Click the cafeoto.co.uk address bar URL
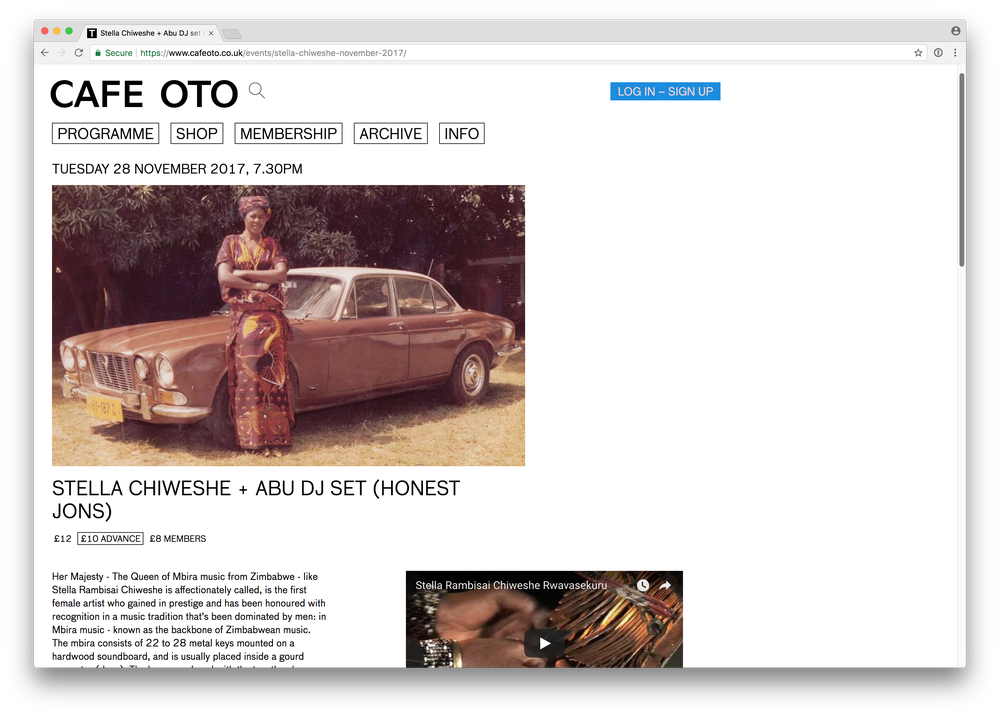This screenshot has height=716, width=1000. [273, 53]
